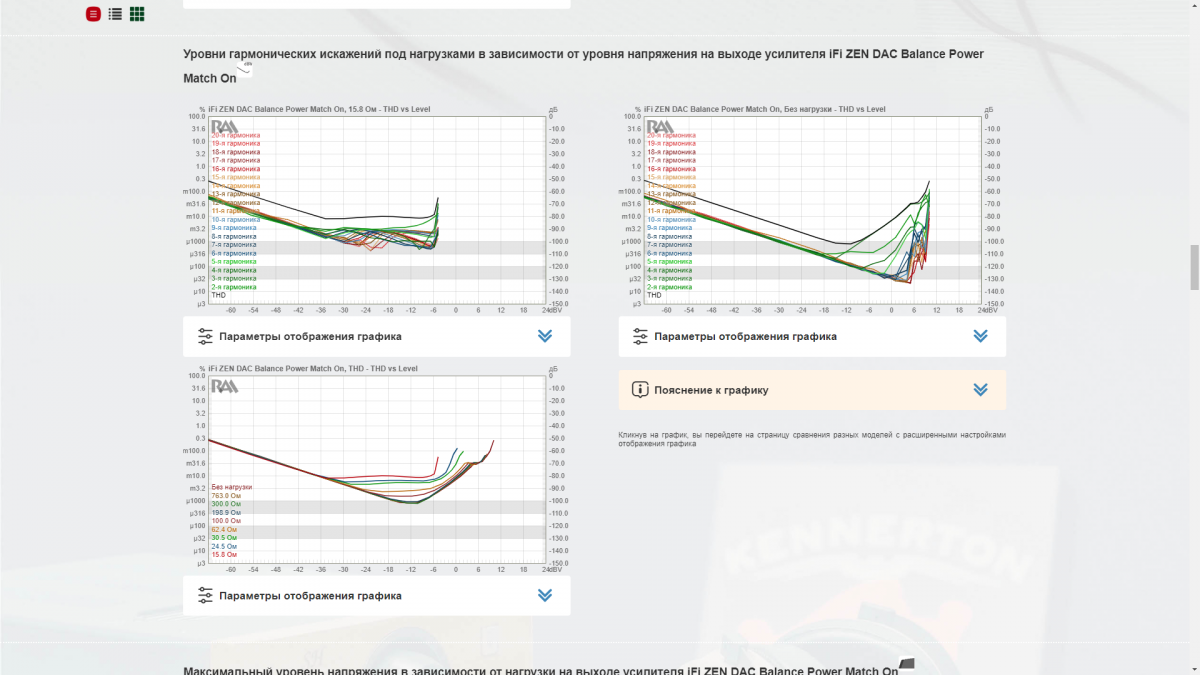This screenshot has width=1200, height=675.
Task: Click the sliders icon under the Без нагрузки chart
Action: tap(640, 337)
